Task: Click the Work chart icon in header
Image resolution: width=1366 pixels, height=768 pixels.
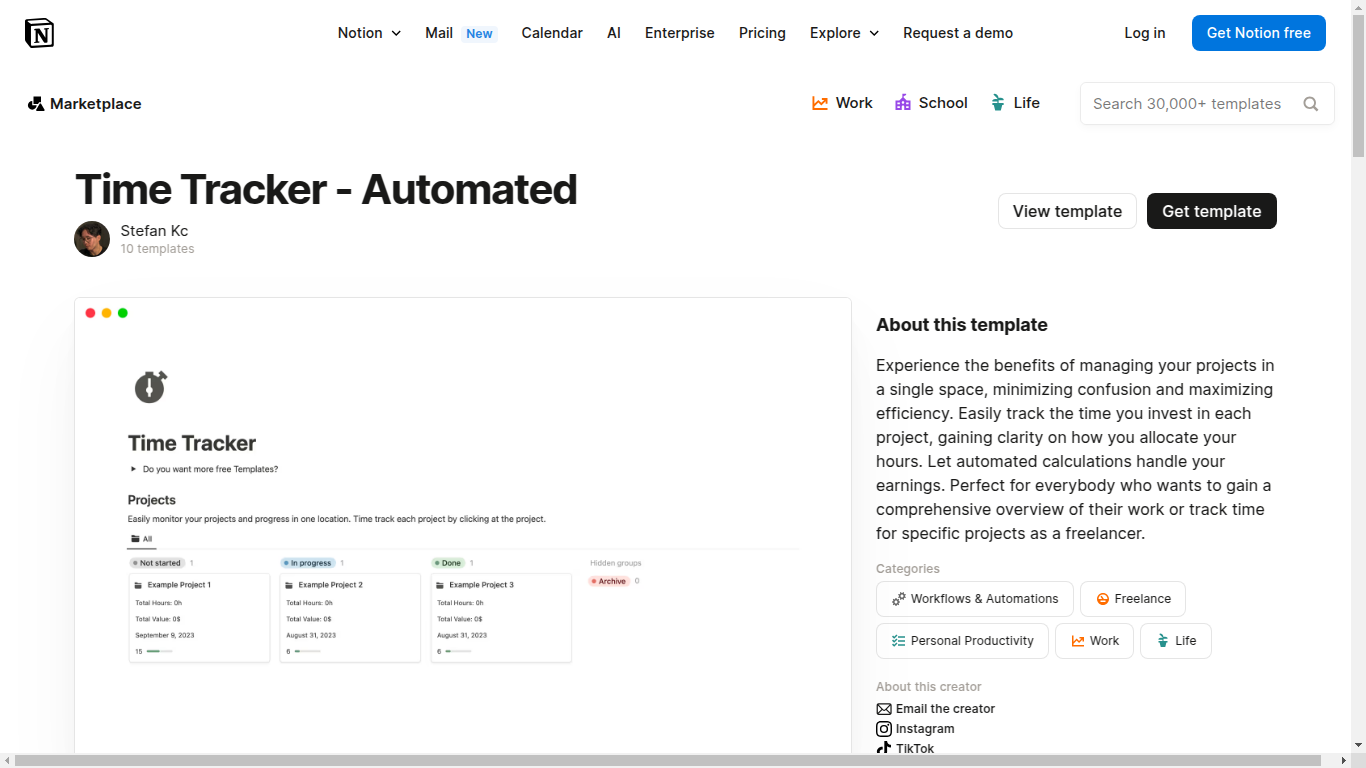Action: point(820,103)
